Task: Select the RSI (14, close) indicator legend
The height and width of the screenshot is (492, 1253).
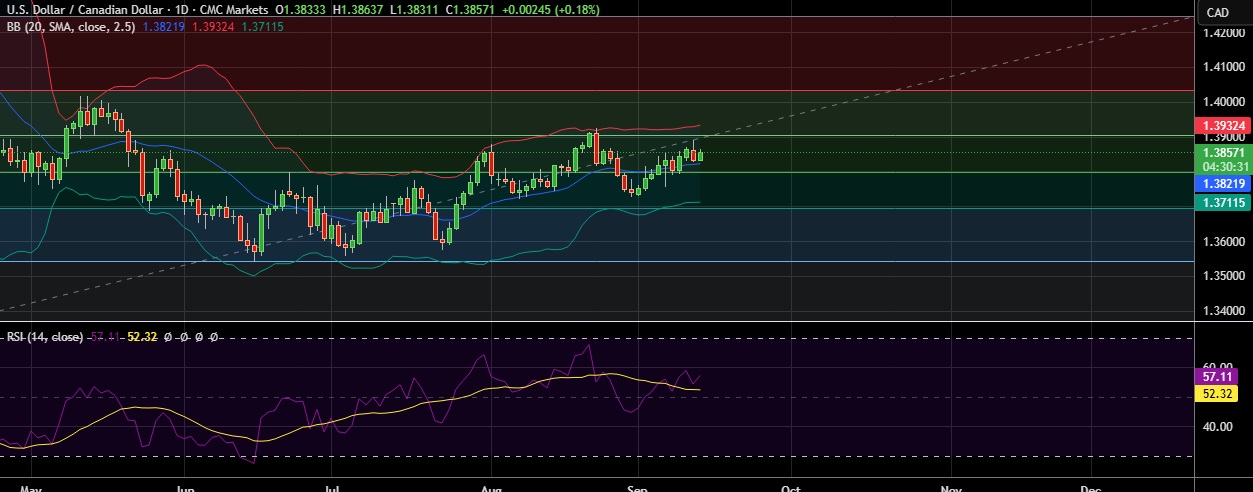Action: 45,337
